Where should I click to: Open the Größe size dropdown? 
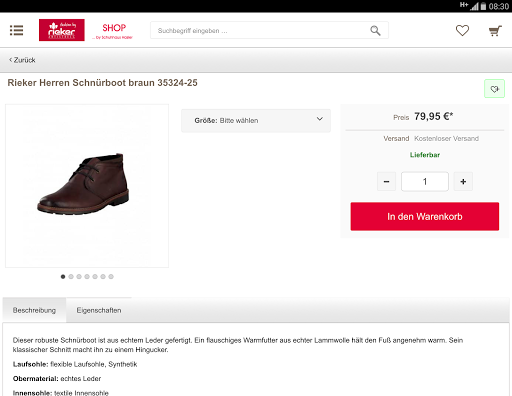pyautogui.click(x=256, y=120)
